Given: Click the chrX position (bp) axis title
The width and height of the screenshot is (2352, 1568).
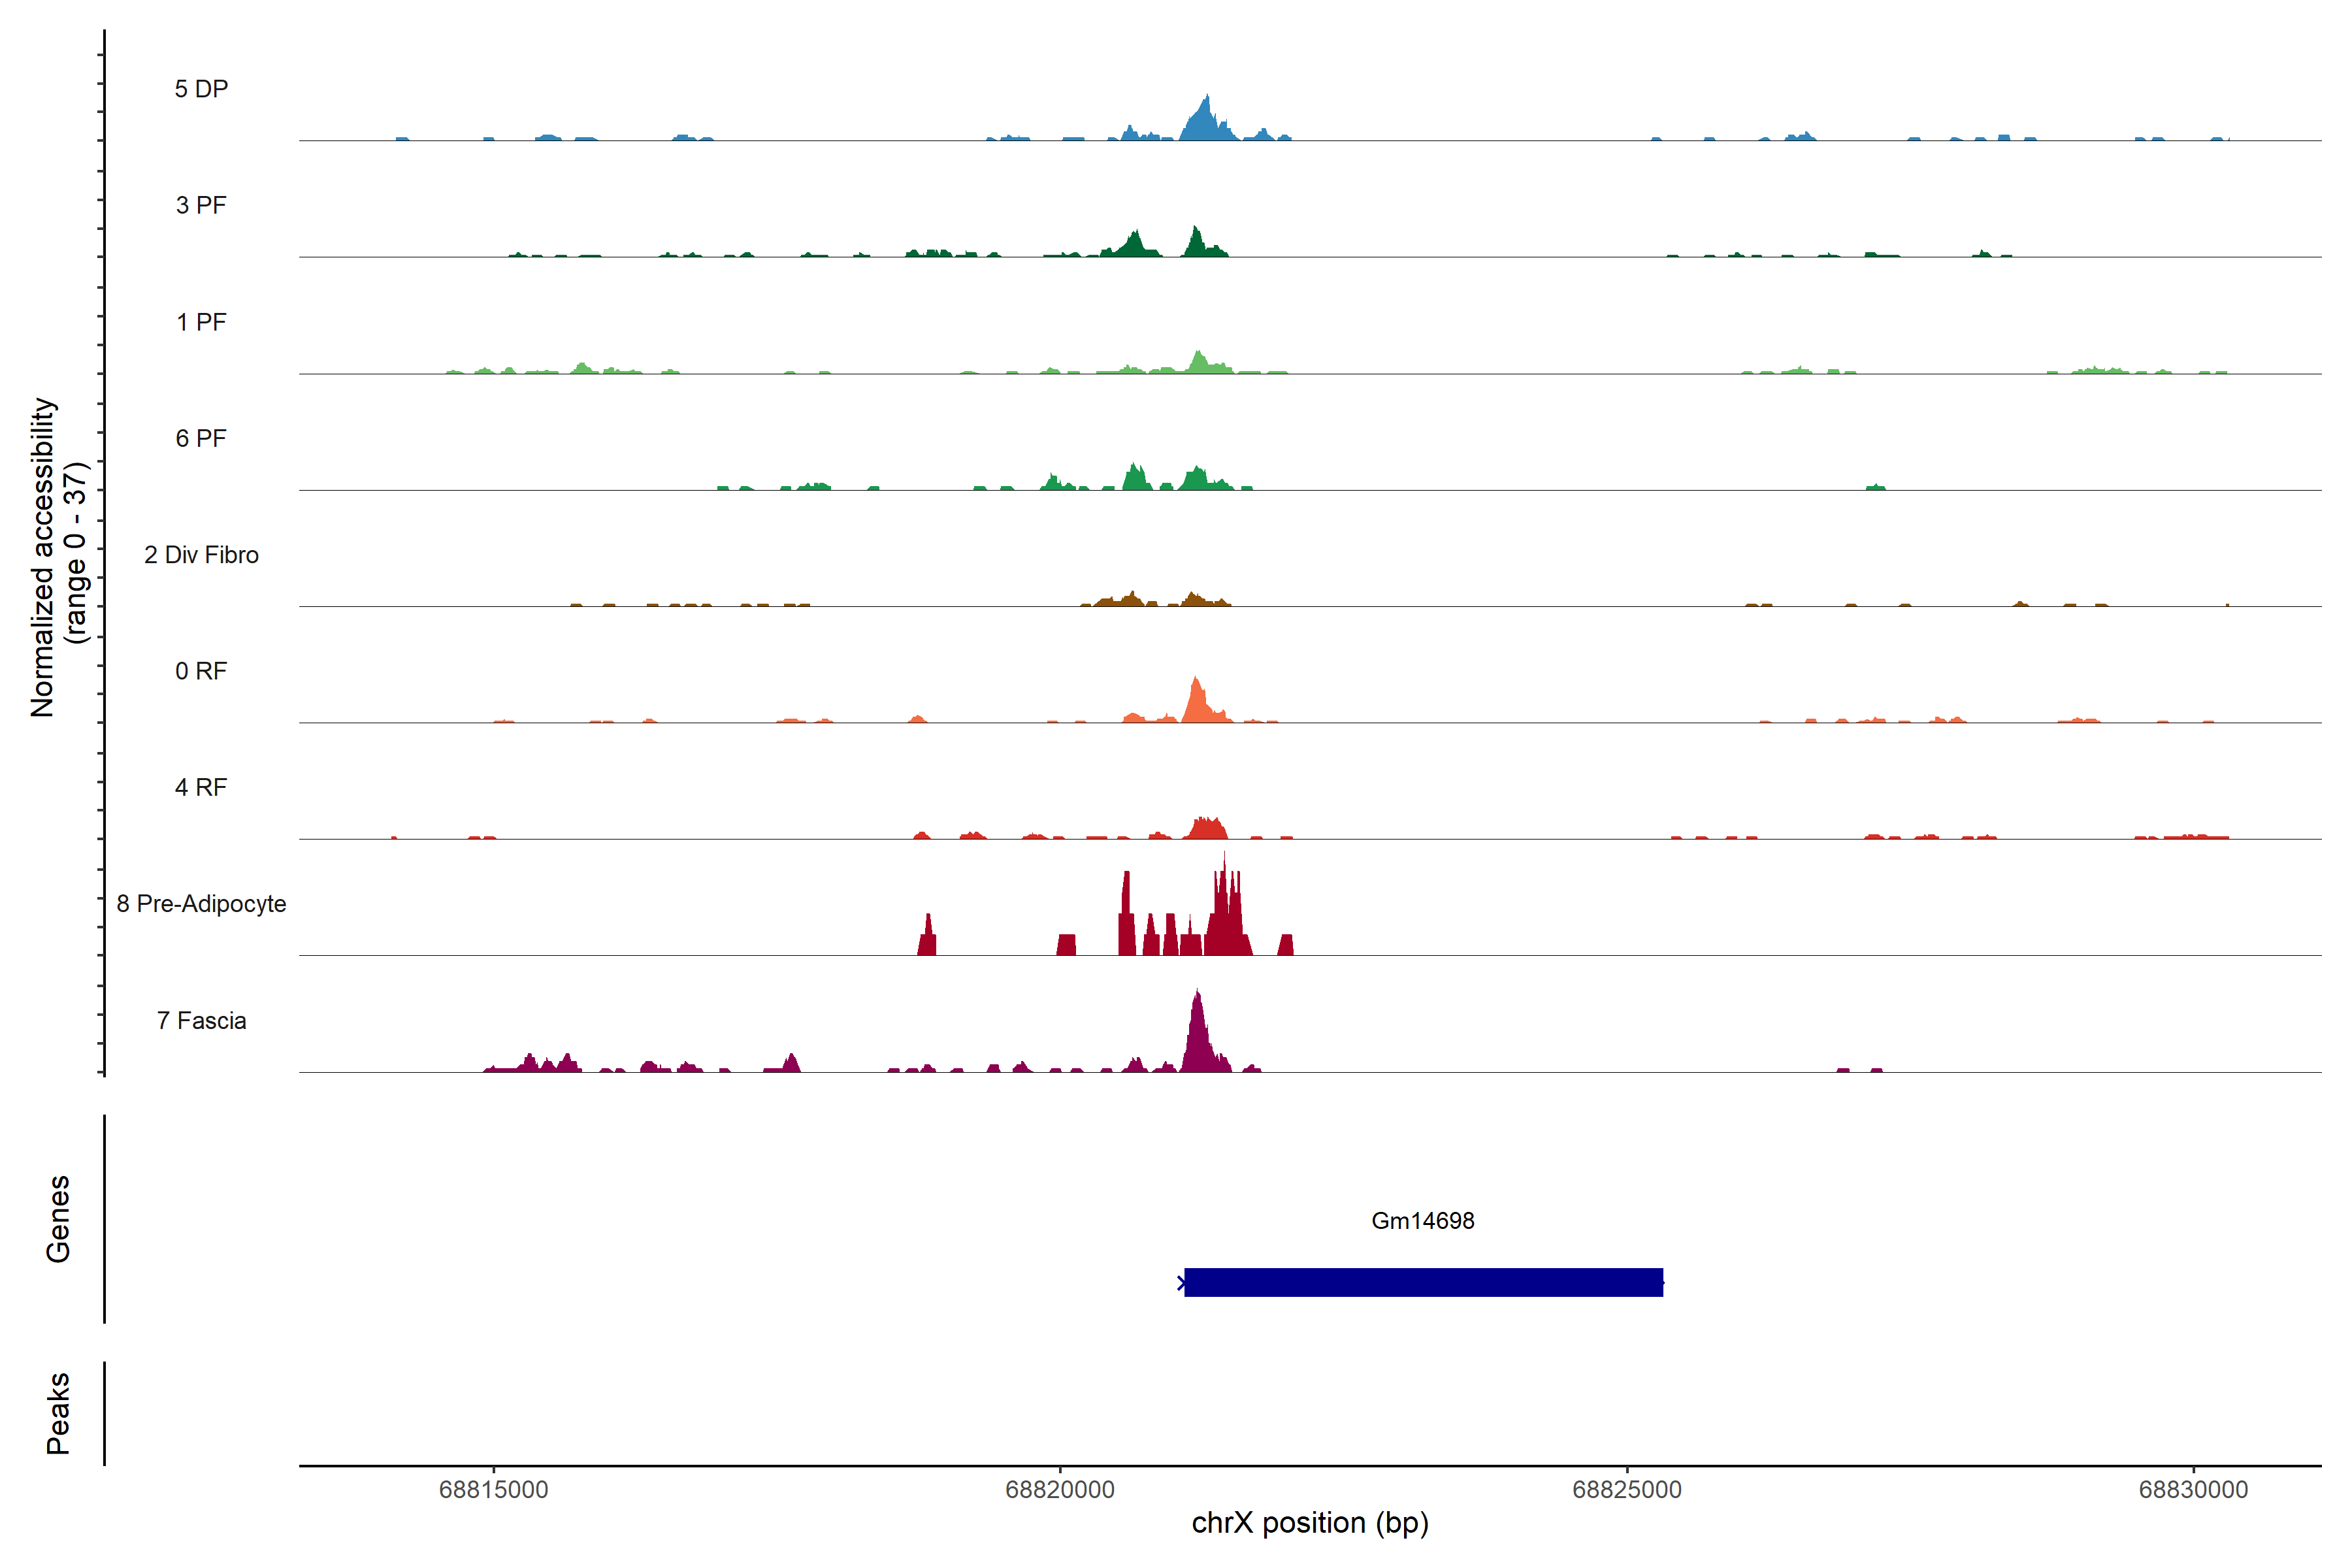Looking at the screenshot, I should [x=1310, y=1523].
